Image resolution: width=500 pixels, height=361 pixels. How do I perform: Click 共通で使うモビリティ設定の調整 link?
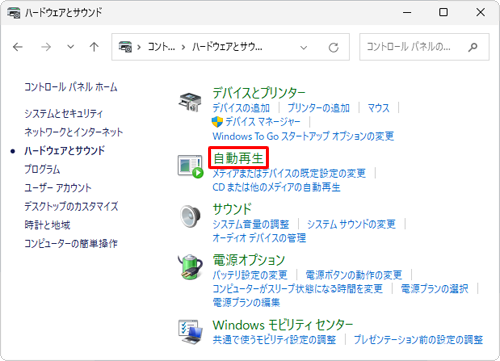(x=274, y=340)
